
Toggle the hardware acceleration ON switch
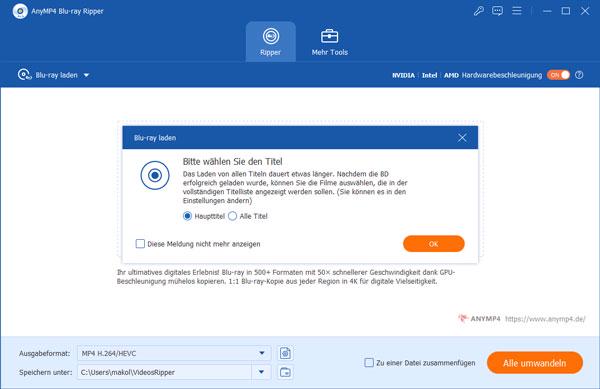coord(558,75)
